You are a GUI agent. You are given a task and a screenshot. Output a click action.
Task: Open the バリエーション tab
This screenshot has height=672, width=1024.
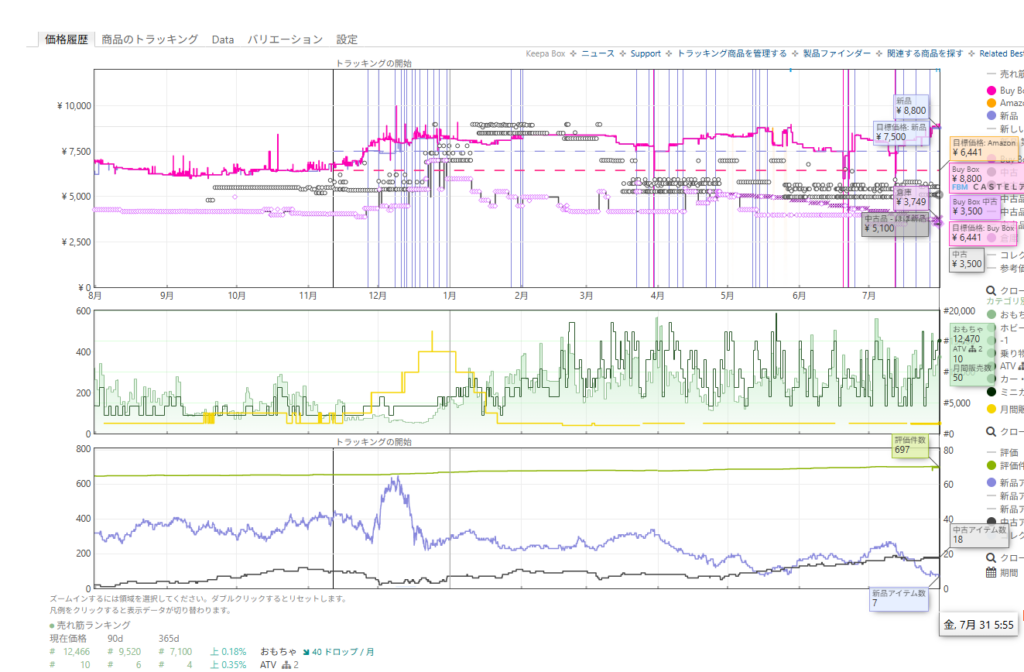pos(285,39)
